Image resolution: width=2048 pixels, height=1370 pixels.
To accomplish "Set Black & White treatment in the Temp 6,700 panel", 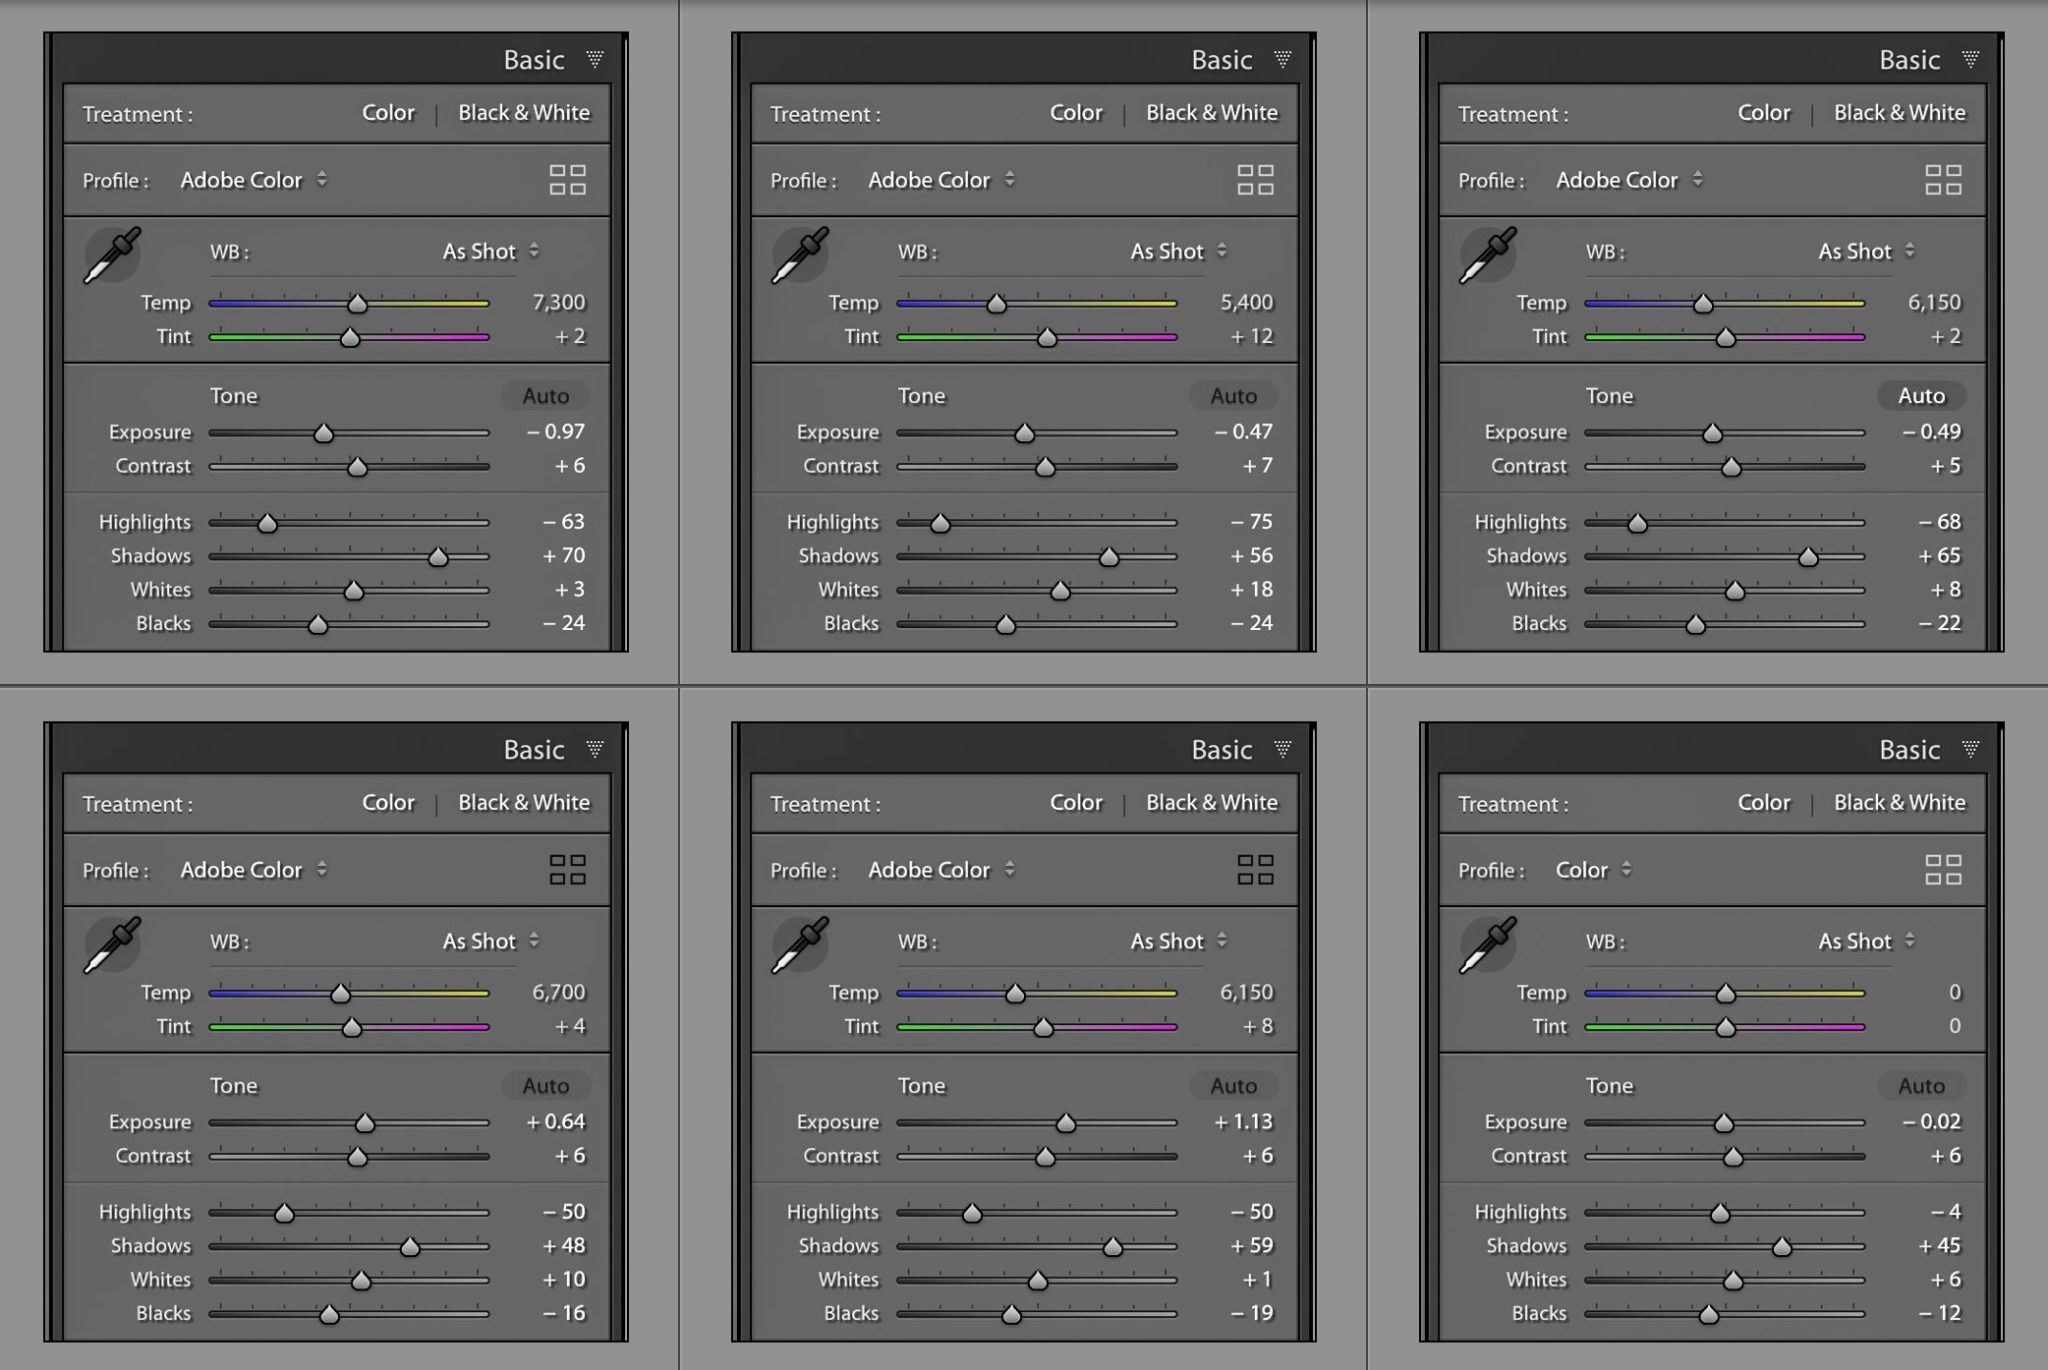I will [523, 803].
